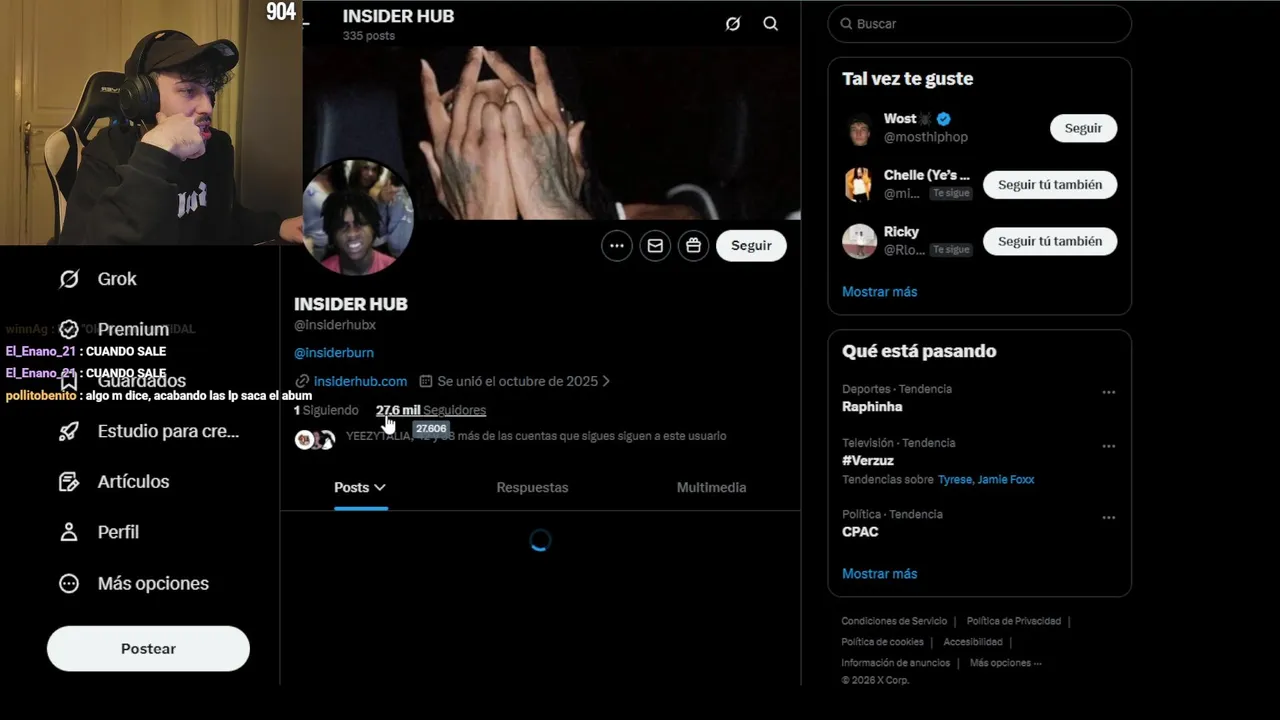Open the 27,6 mil Seguidores list
This screenshot has width=1280, height=720.
431,410
